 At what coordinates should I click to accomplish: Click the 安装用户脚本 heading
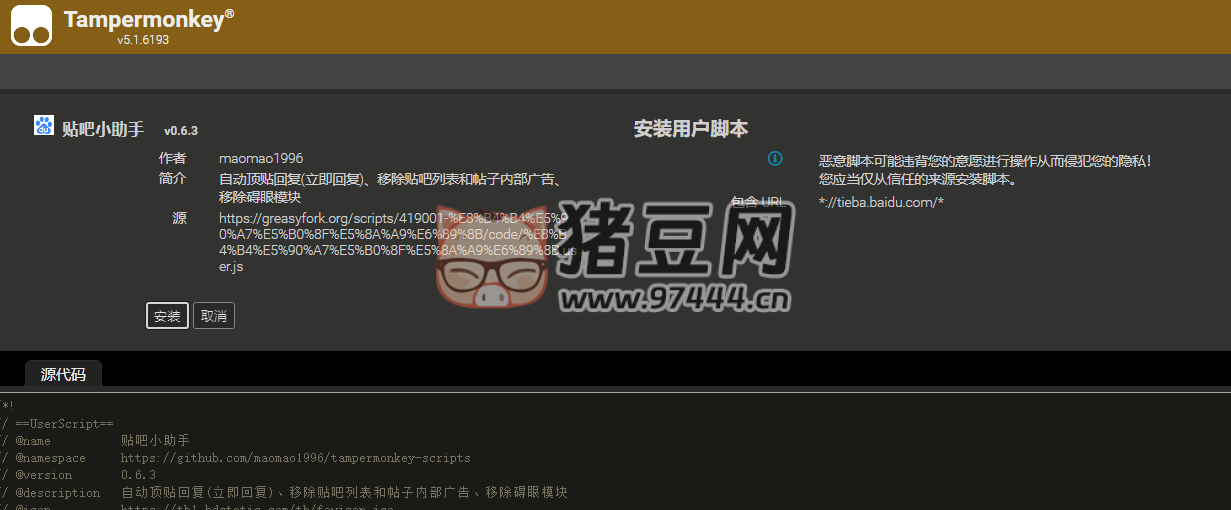click(x=690, y=129)
